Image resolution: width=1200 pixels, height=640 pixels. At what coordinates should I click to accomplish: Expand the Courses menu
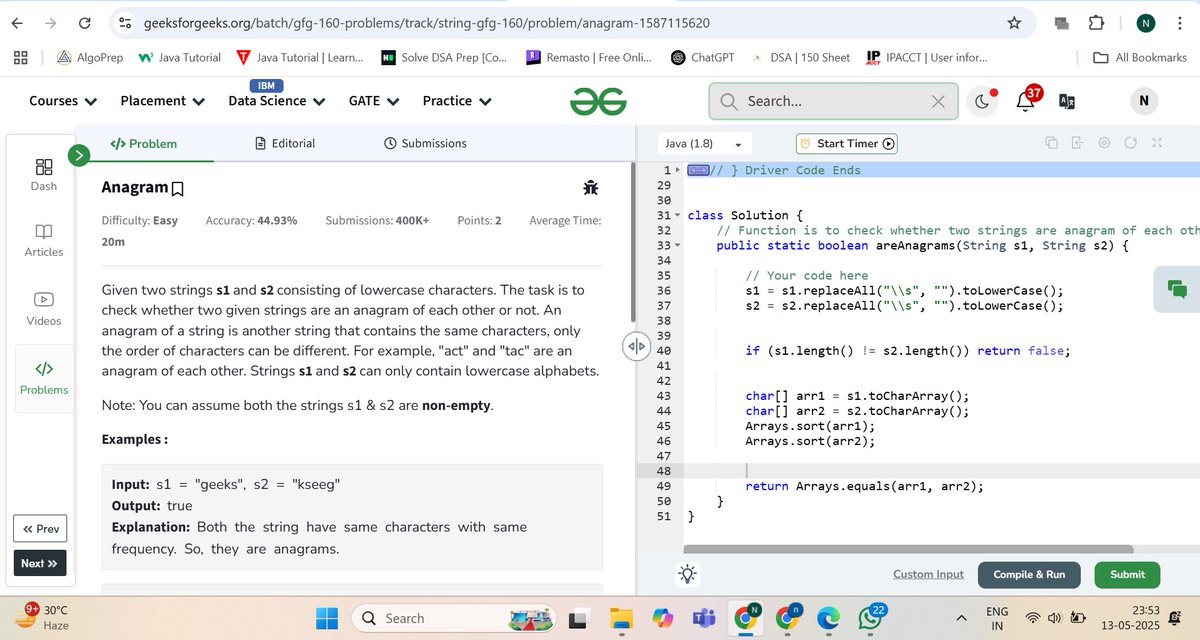point(63,101)
